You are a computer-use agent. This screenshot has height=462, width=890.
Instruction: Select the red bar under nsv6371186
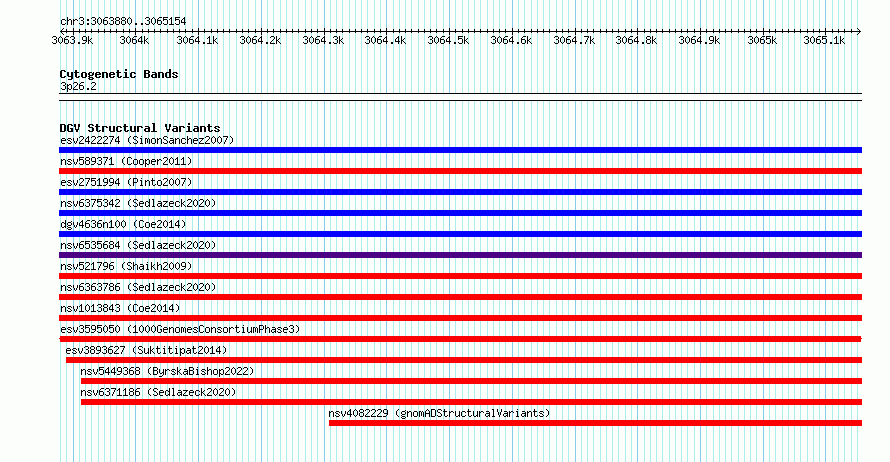pyautogui.click(x=471, y=402)
